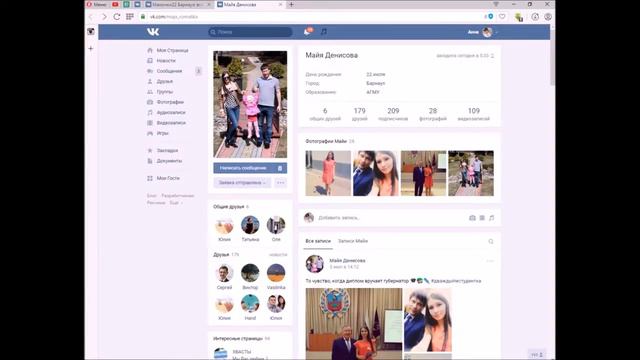Click the unread messages counter badge
Screen dimensions: 640x360
tap(198, 71)
